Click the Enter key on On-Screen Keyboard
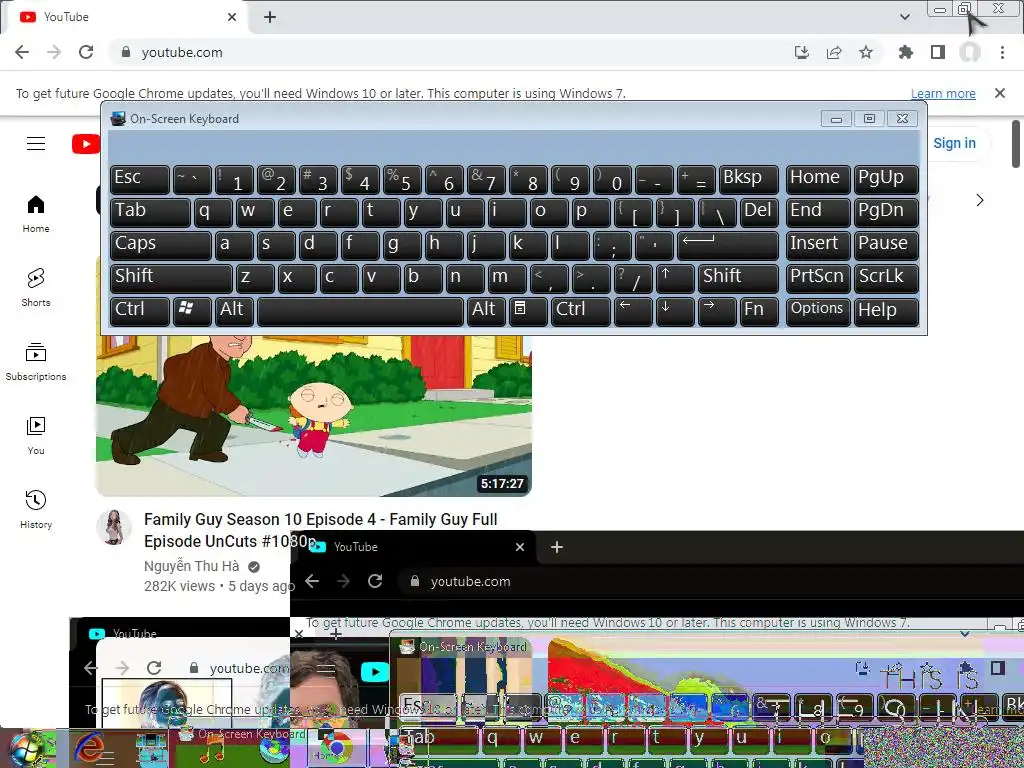 point(728,244)
